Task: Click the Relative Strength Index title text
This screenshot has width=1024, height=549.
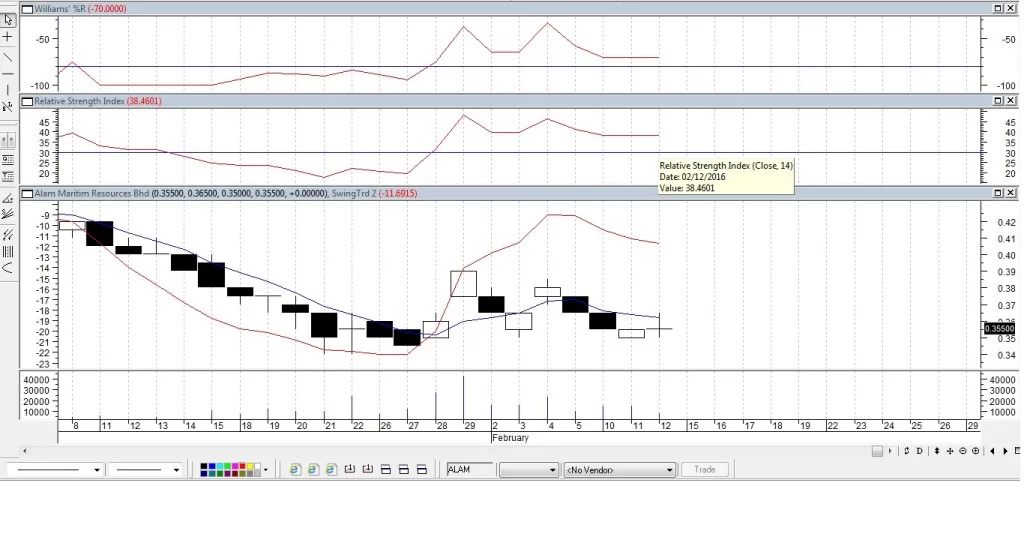Action: coord(79,101)
